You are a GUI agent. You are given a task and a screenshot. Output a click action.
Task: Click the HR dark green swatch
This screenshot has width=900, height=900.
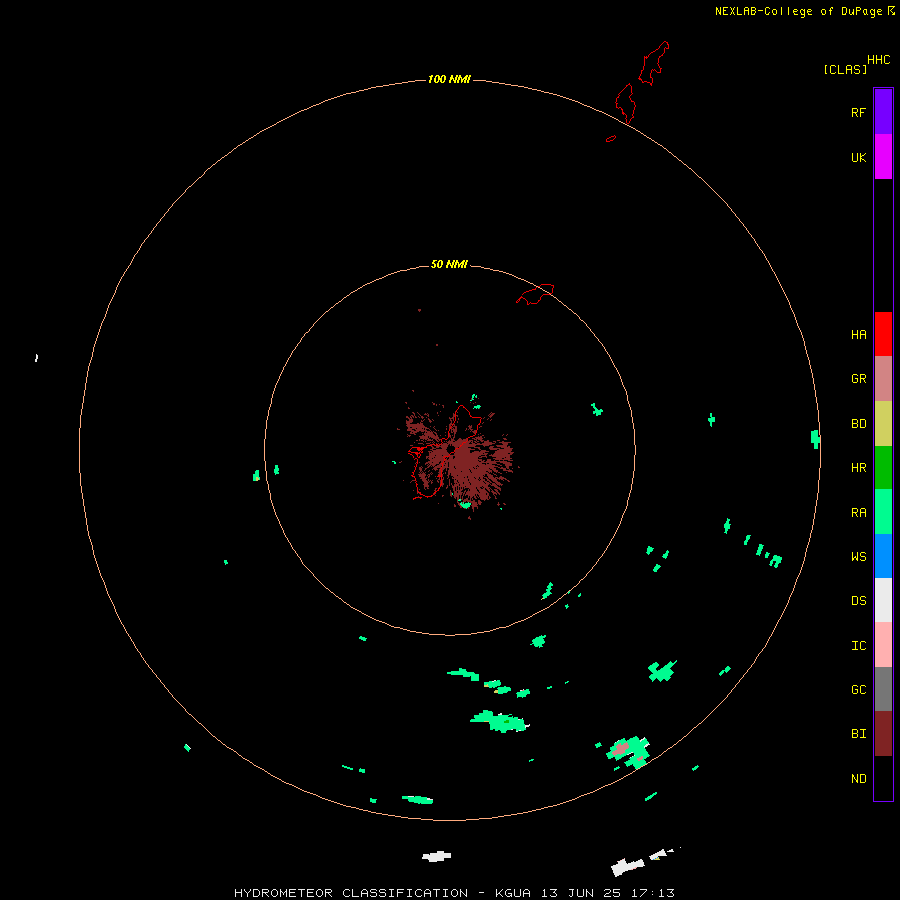[883, 468]
